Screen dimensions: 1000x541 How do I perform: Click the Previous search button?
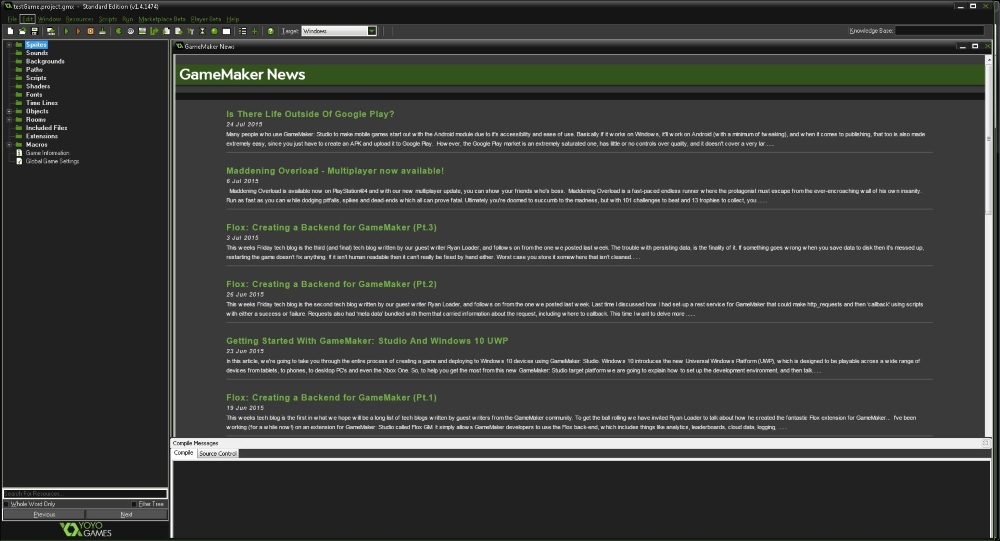pyautogui.click(x=44, y=514)
